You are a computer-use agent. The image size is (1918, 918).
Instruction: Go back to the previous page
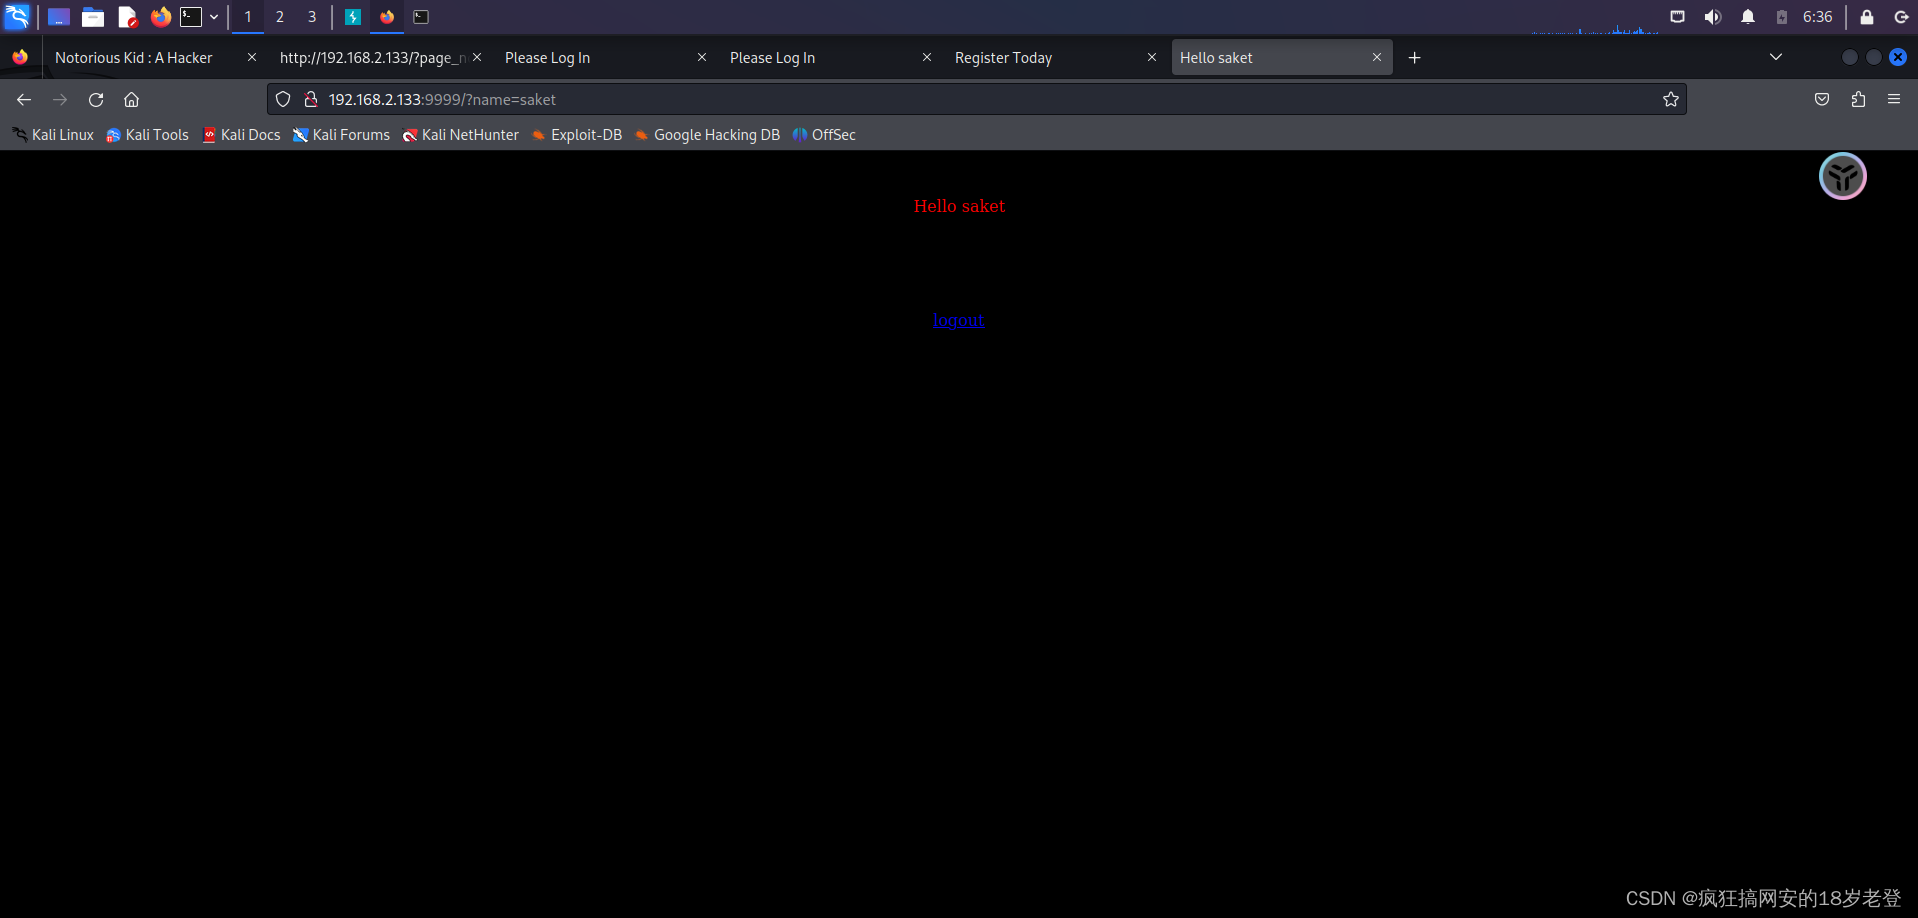[24, 99]
